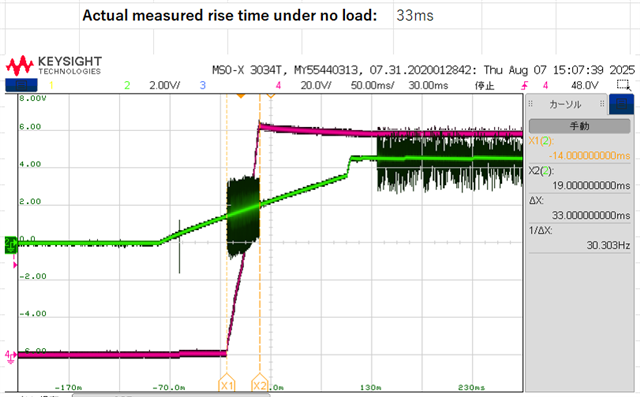This screenshot has width=640, height=397.
Task: Click the blue sidebar panel icon
Action: 621,104
